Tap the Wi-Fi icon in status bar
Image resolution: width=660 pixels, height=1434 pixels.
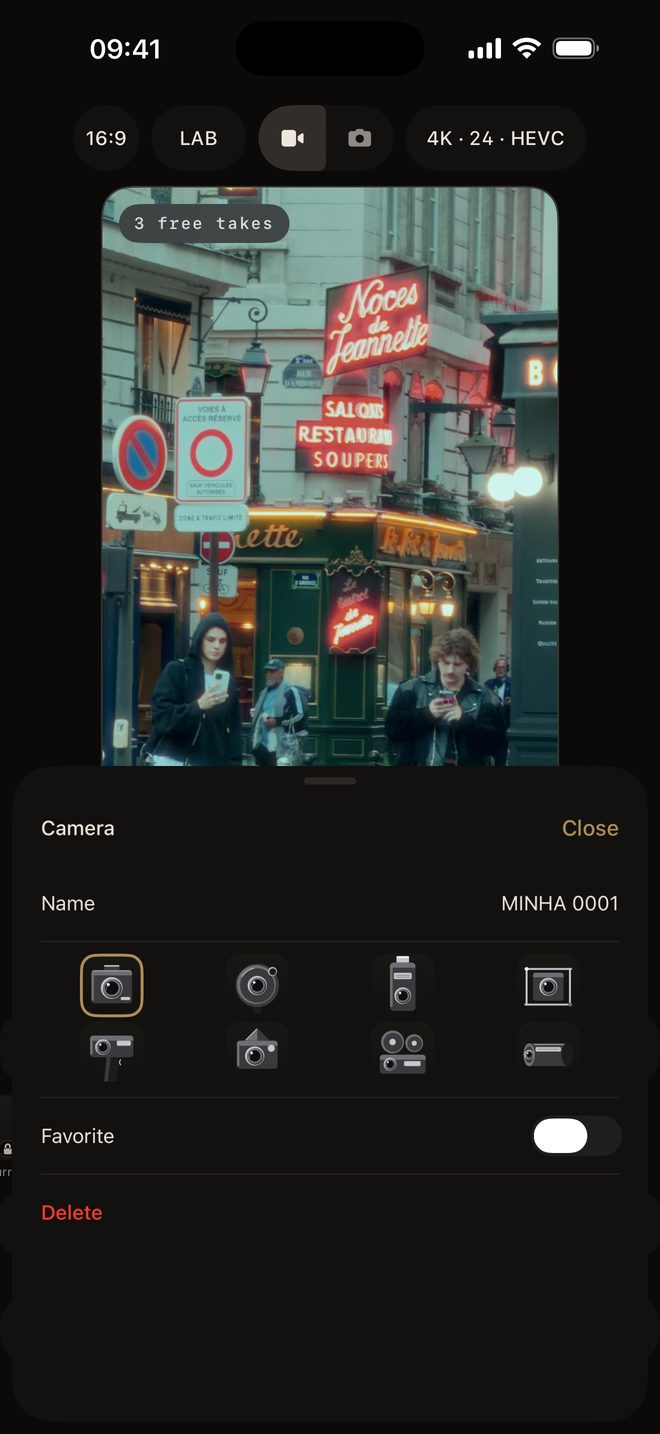click(x=526, y=48)
